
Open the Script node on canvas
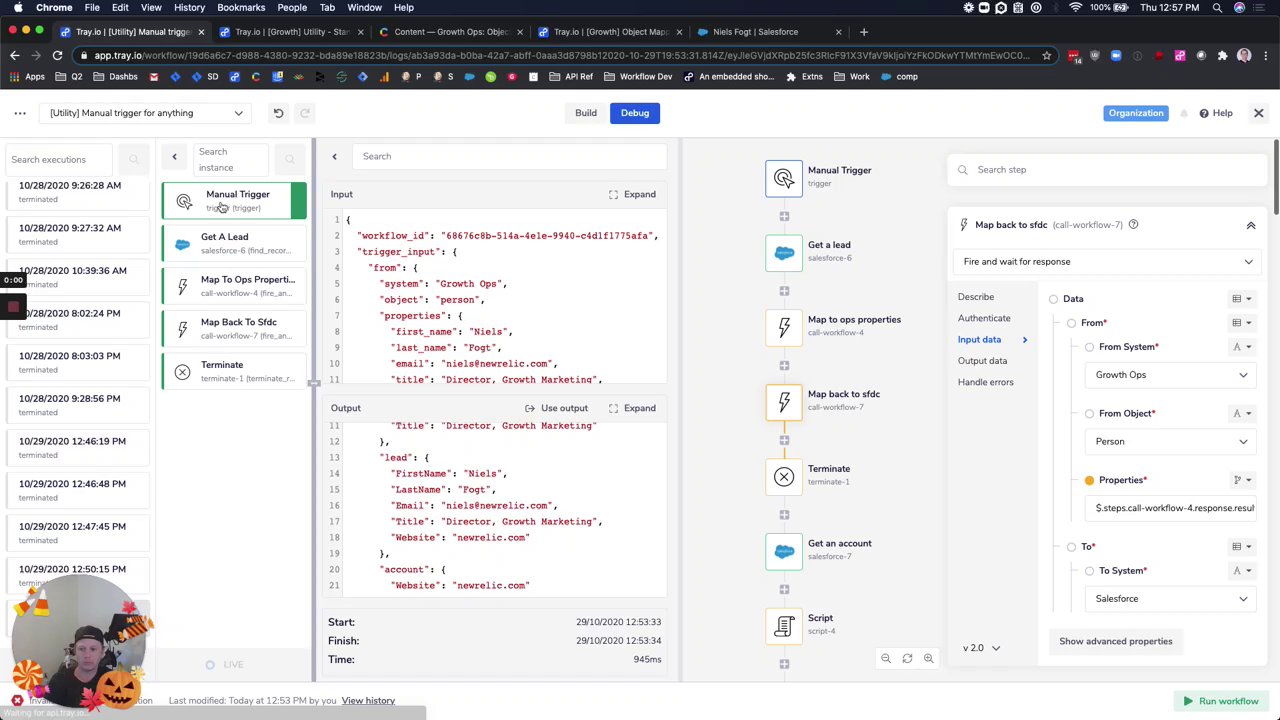click(784, 626)
